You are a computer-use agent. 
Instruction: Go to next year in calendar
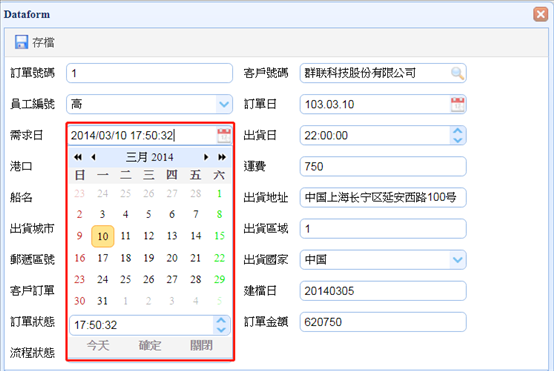(222, 157)
